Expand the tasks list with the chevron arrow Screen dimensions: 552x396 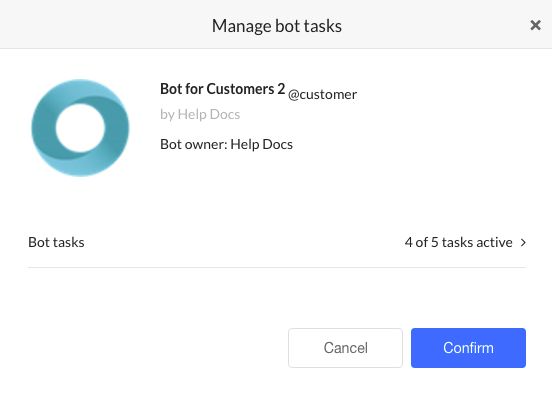[x=523, y=242]
